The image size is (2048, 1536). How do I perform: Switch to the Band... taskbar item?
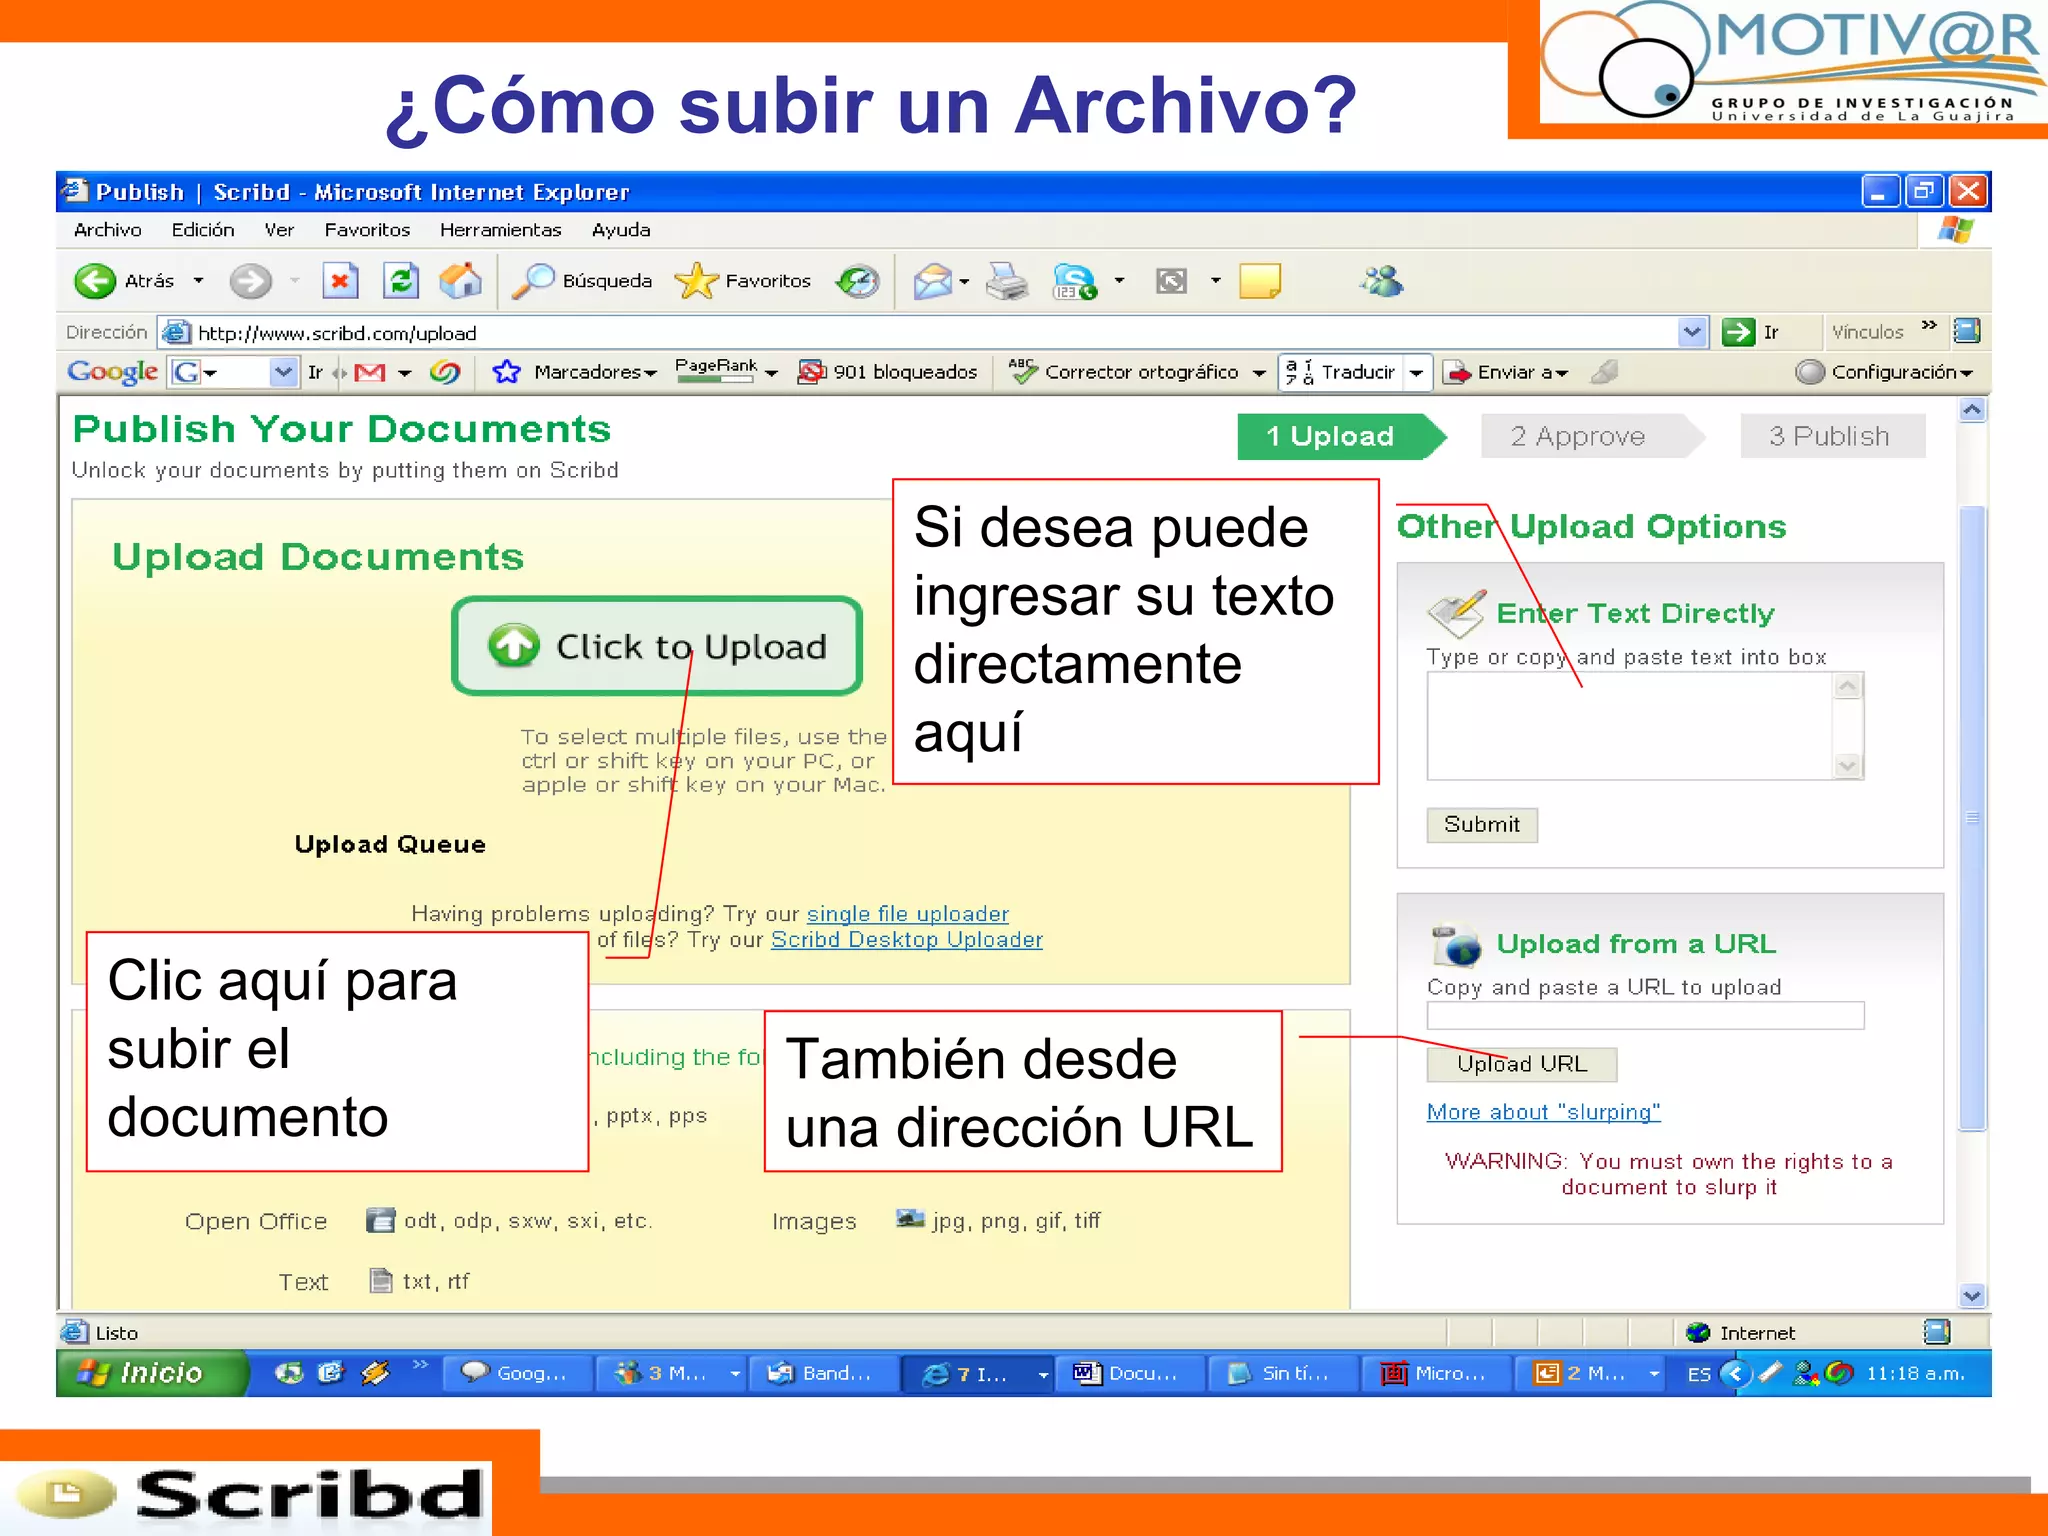click(x=823, y=1374)
